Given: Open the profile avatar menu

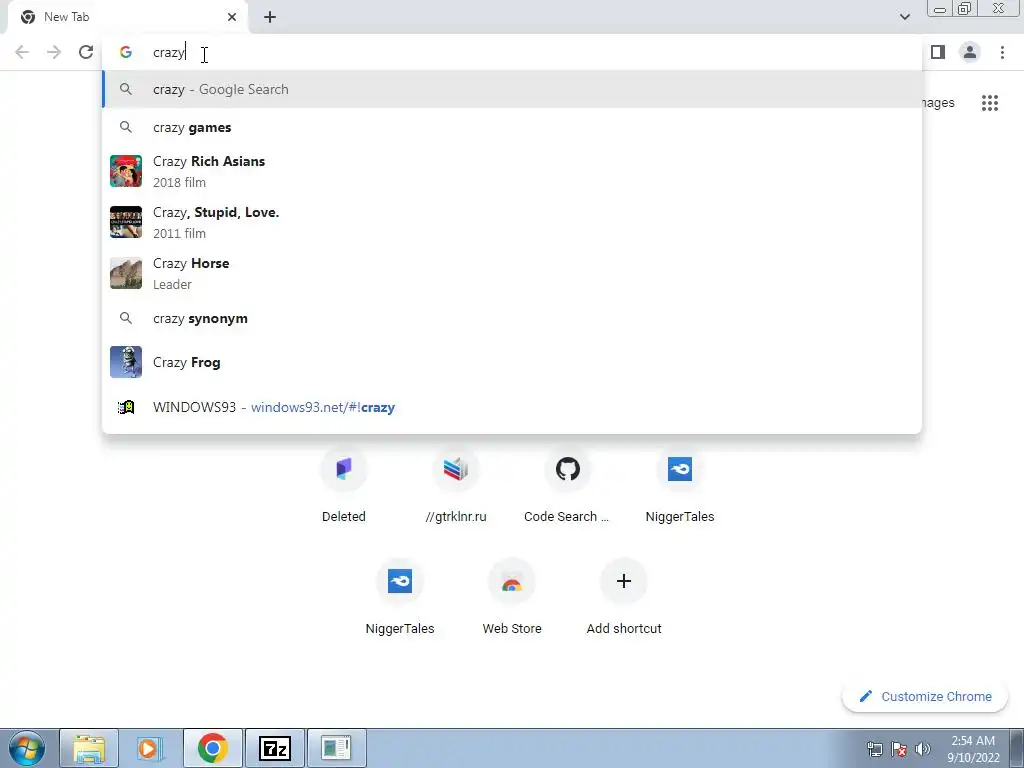Looking at the screenshot, I should tap(970, 52).
